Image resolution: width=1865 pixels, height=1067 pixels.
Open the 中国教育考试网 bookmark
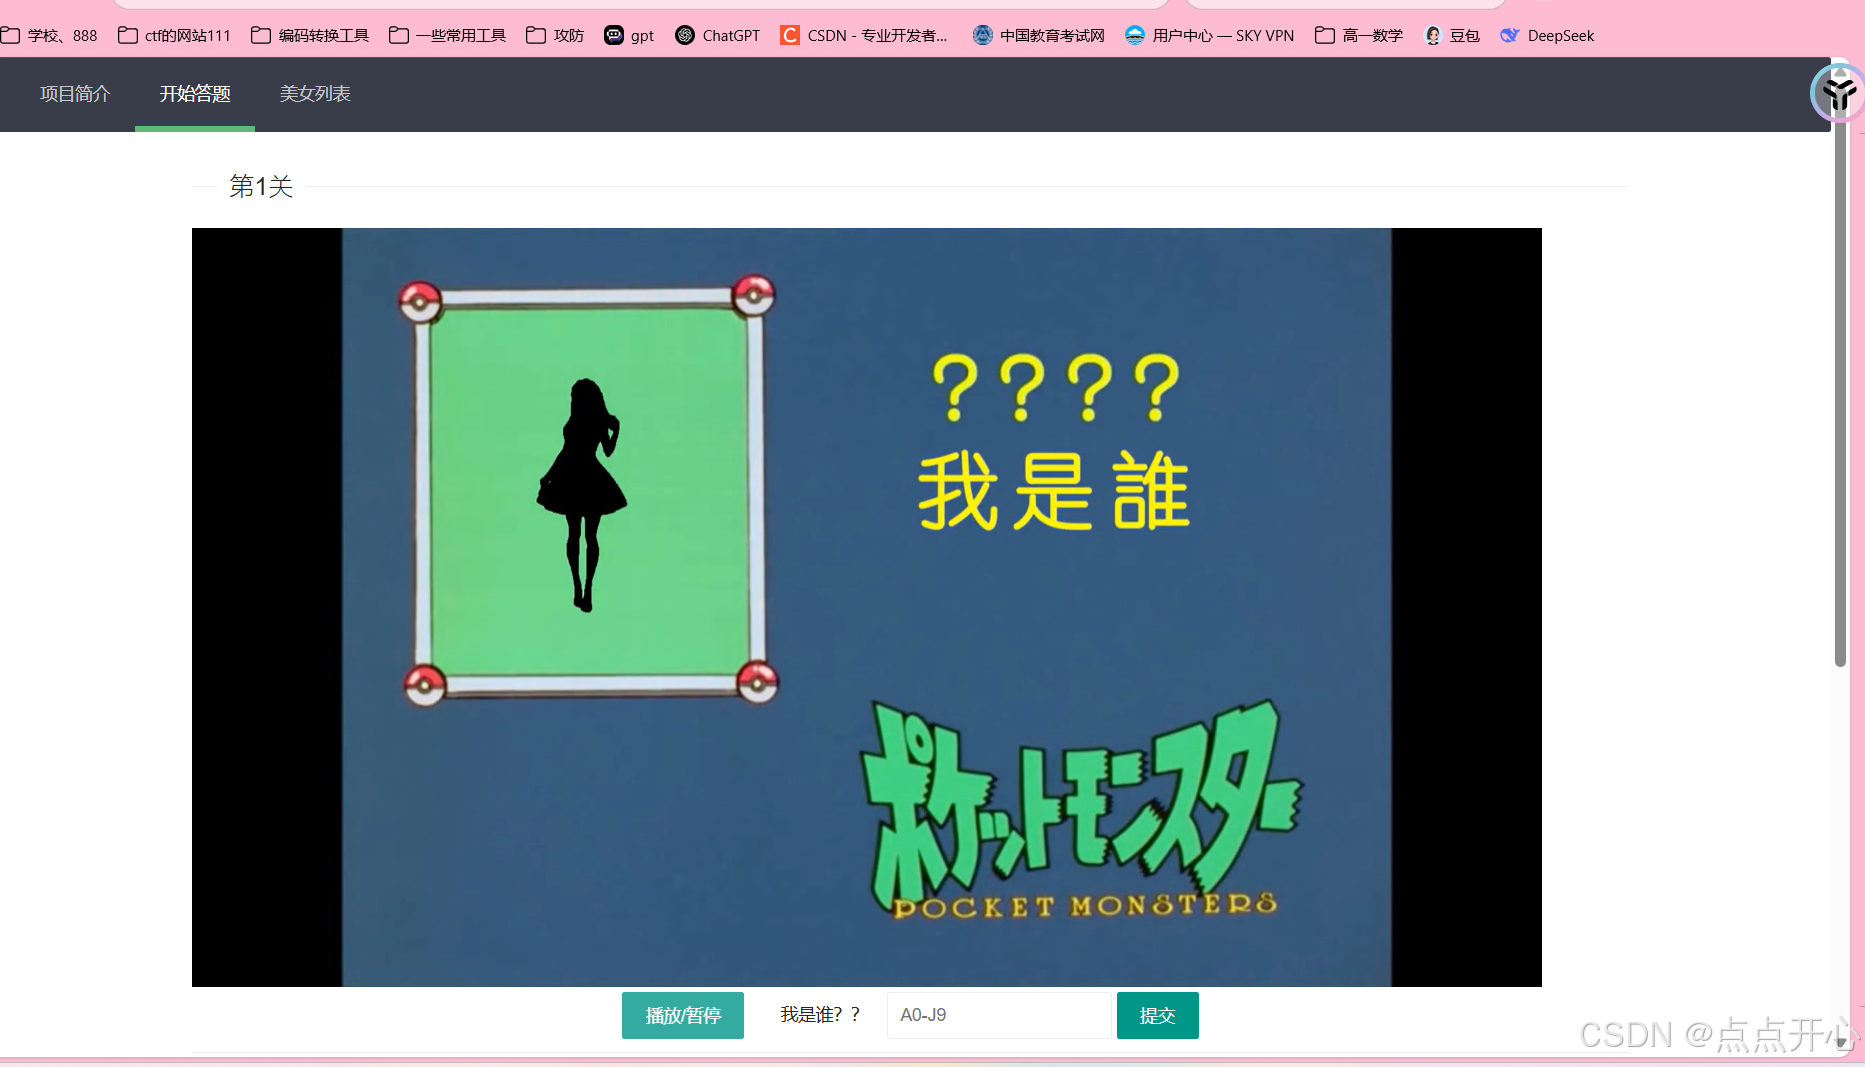coord(1039,35)
